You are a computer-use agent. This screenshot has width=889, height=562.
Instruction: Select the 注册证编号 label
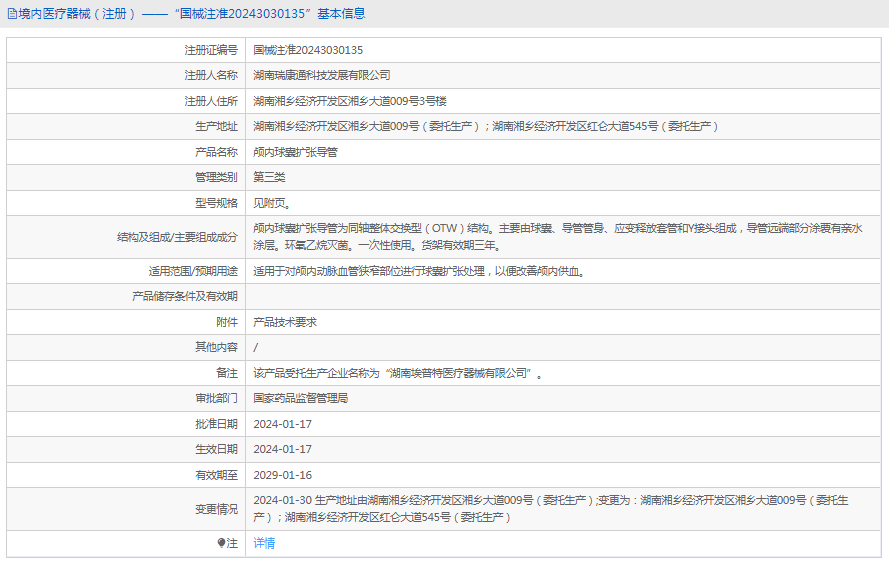(x=211, y=50)
